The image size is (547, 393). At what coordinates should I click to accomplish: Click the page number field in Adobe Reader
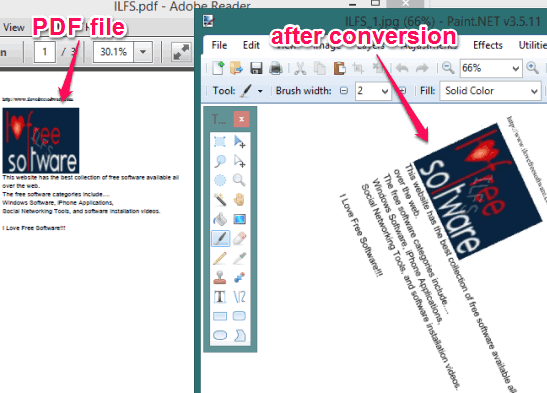click(45, 52)
